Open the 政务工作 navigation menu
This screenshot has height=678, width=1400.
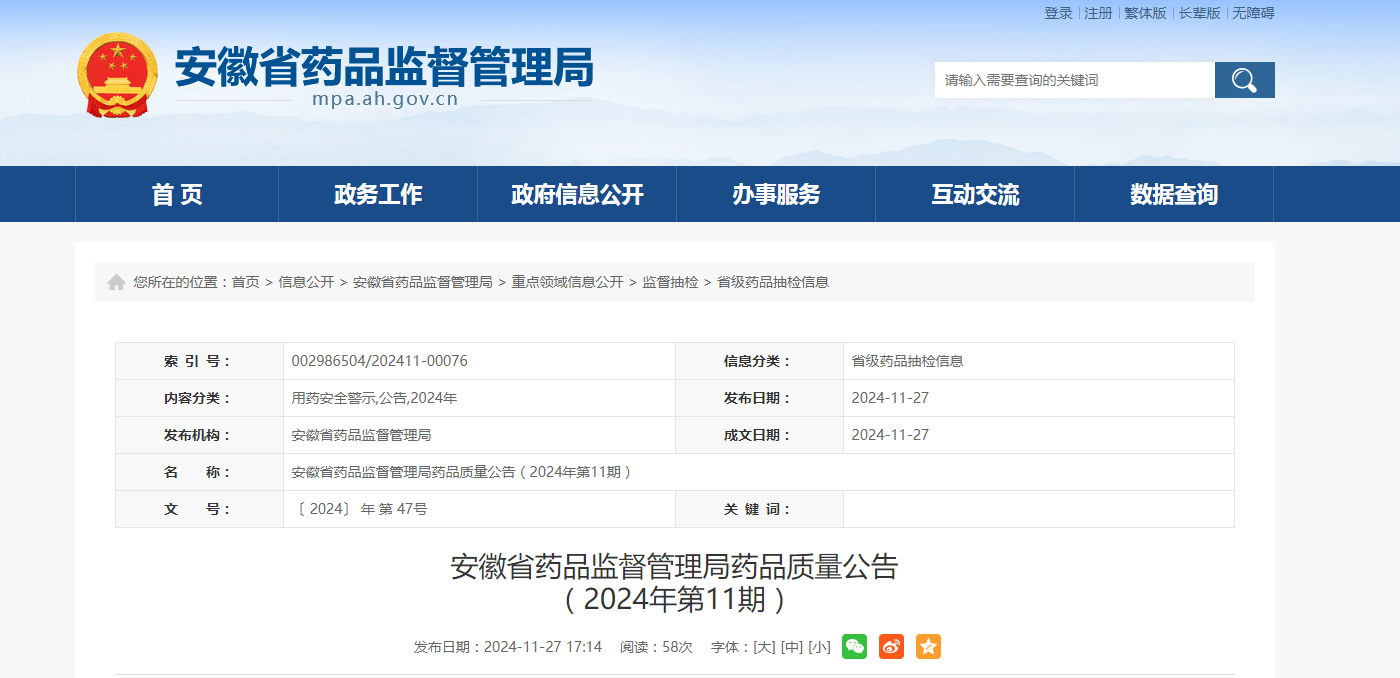(x=378, y=194)
